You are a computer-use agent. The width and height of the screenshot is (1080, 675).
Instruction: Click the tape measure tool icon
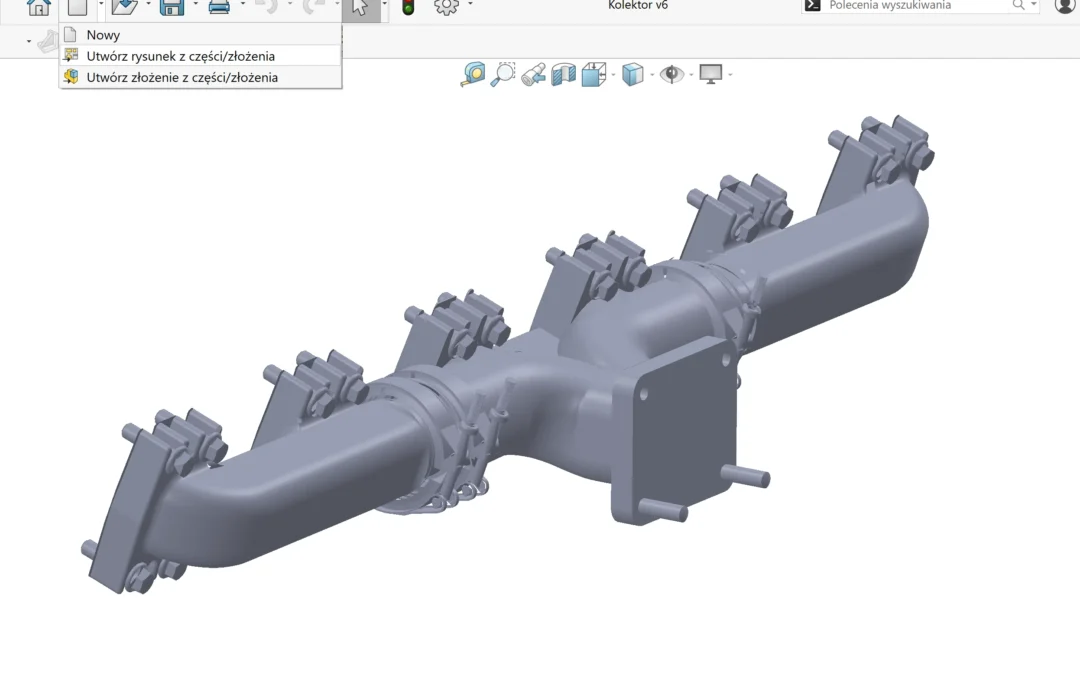pyautogui.click(x=473, y=74)
